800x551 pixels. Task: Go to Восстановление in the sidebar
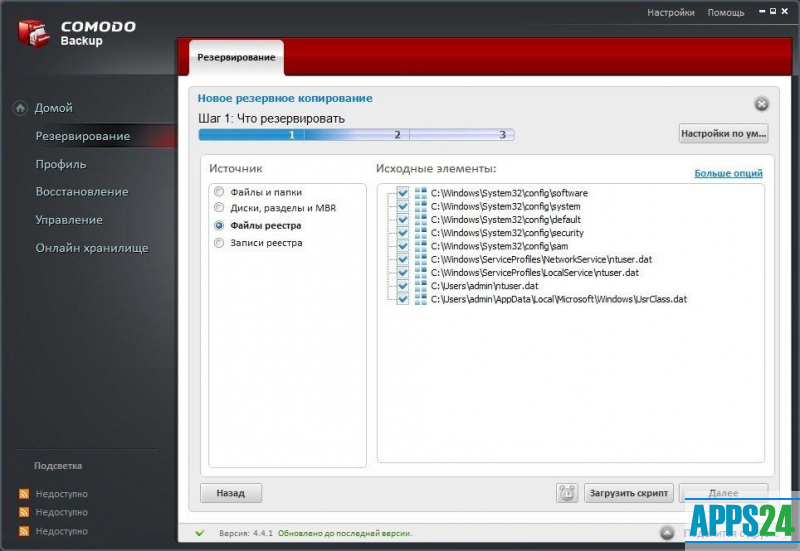click(x=82, y=192)
